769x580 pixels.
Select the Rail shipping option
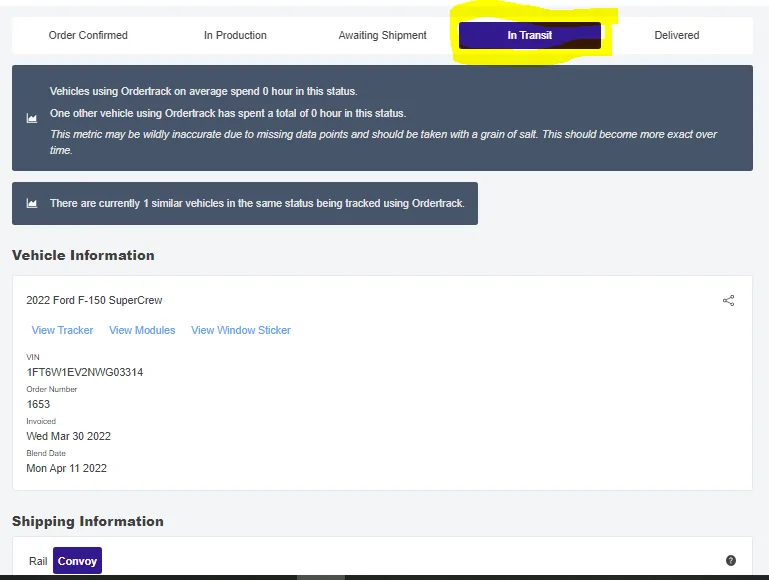pyautogui.click(x=38, y=561)
